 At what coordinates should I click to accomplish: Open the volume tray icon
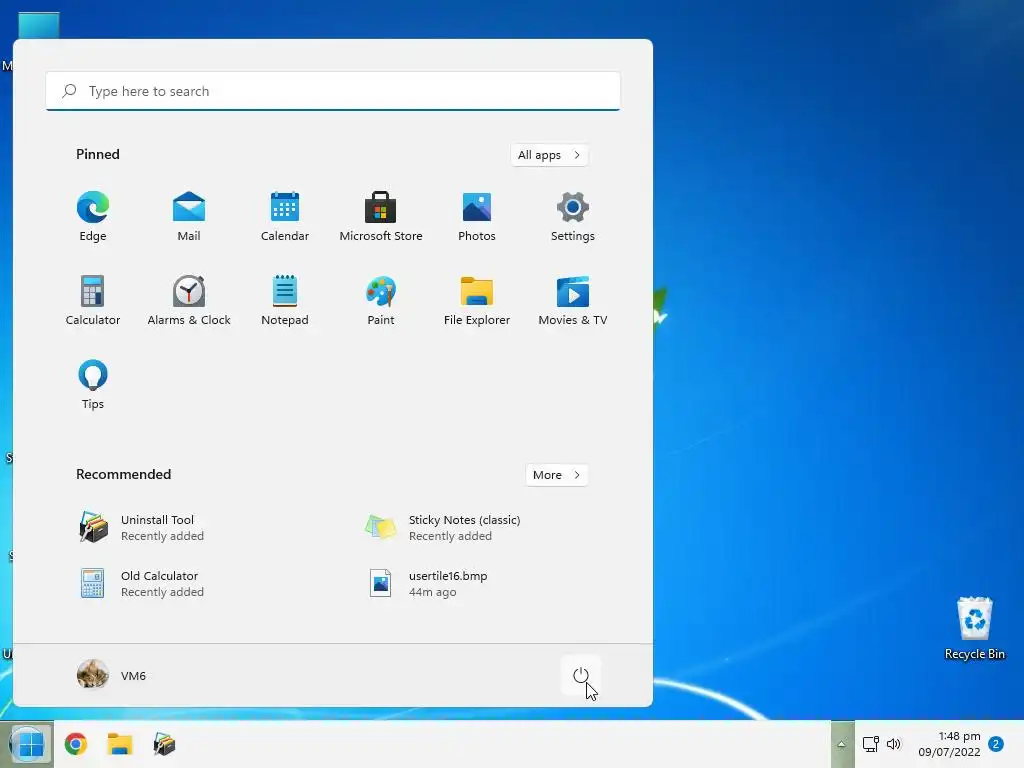point(894,744)
